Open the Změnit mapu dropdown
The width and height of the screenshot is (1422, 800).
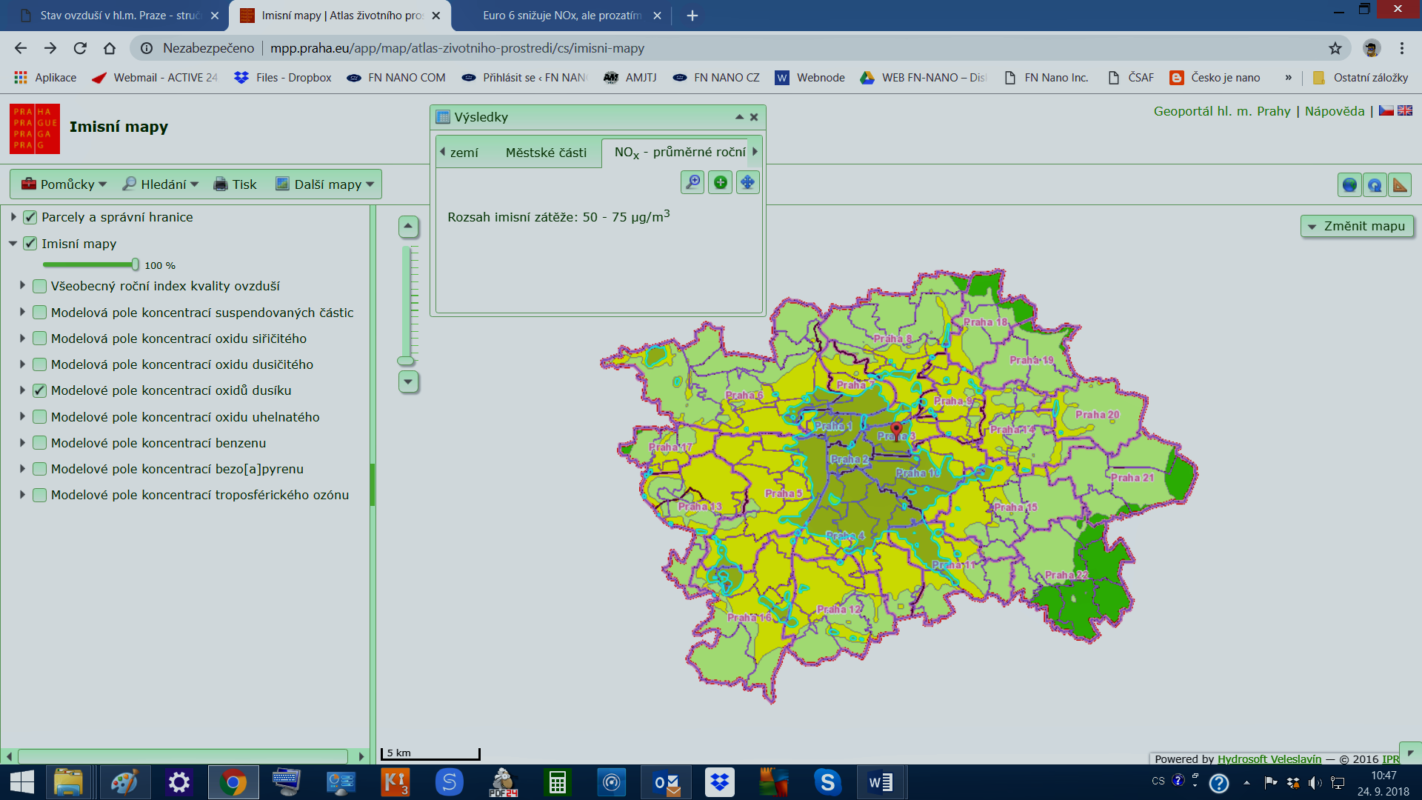[1357, 226]
